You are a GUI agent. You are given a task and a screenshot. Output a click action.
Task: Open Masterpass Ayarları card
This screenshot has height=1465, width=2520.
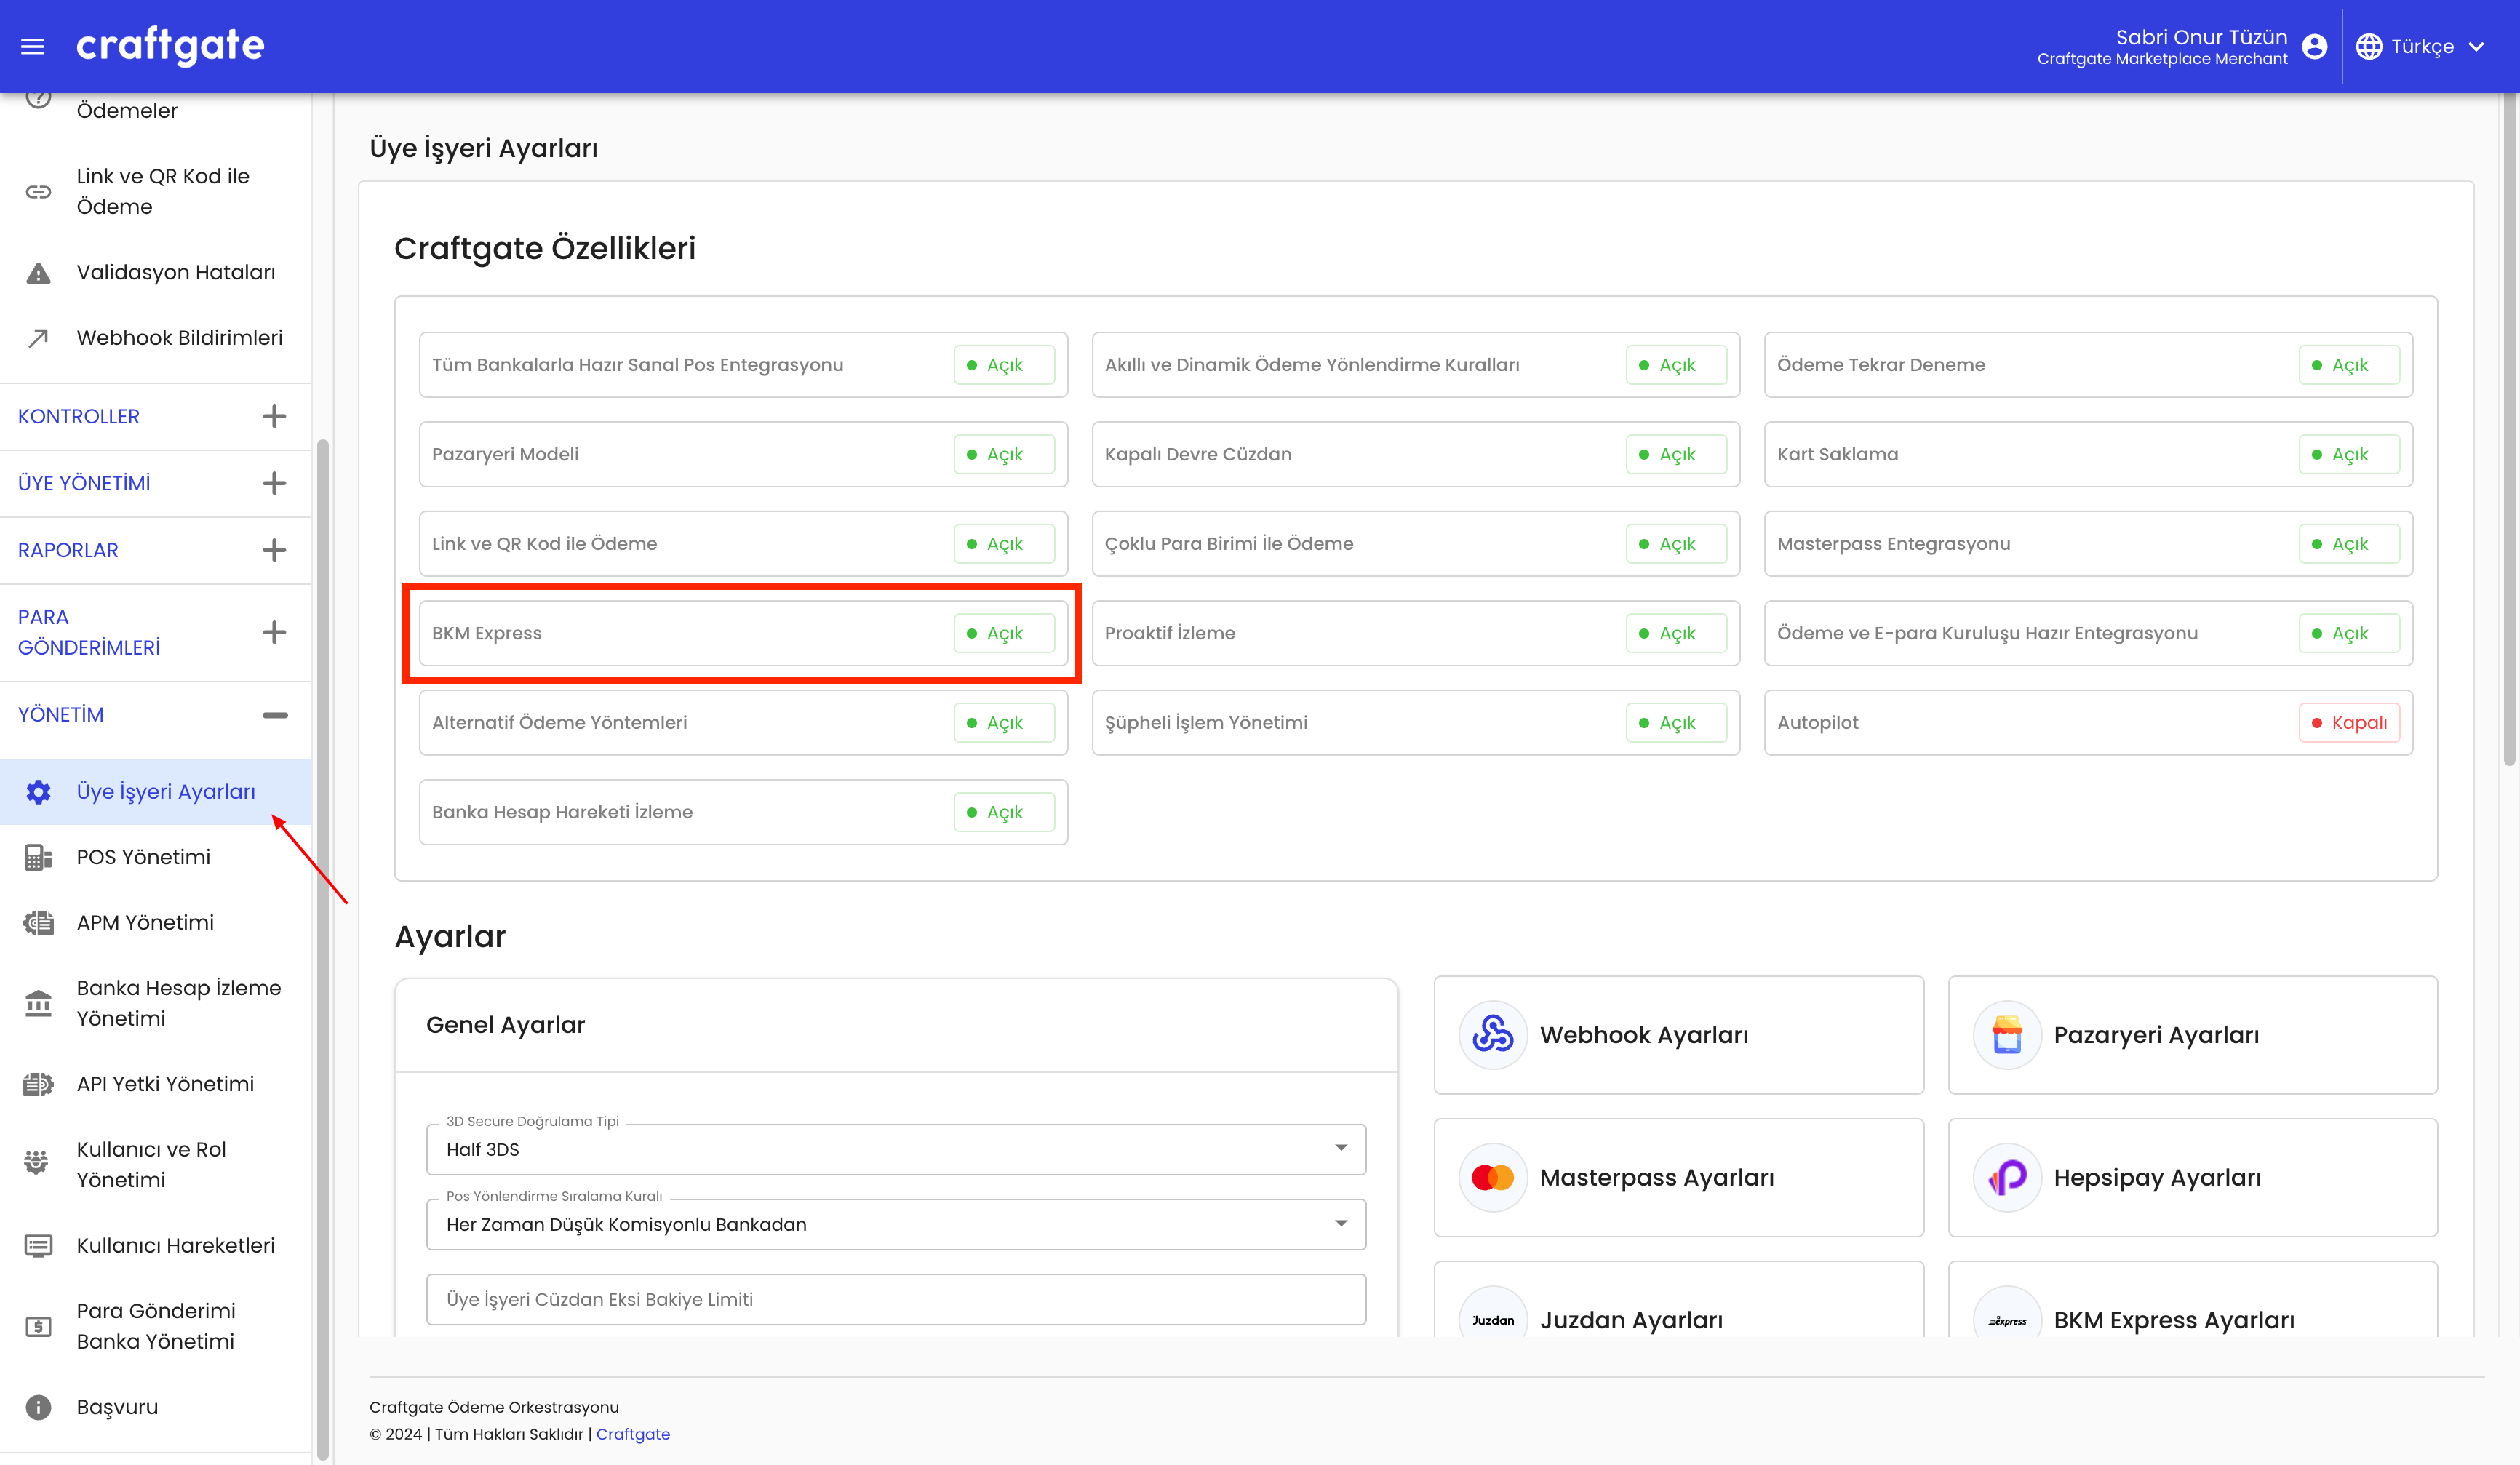(x=1678, y=1177)
